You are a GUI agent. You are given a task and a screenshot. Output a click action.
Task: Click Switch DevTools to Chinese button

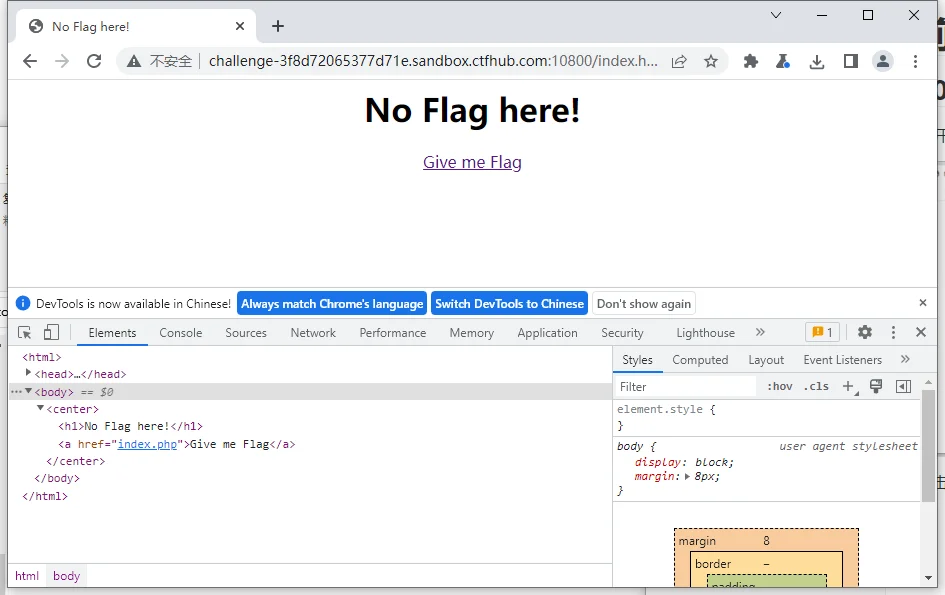click(509, 304)
